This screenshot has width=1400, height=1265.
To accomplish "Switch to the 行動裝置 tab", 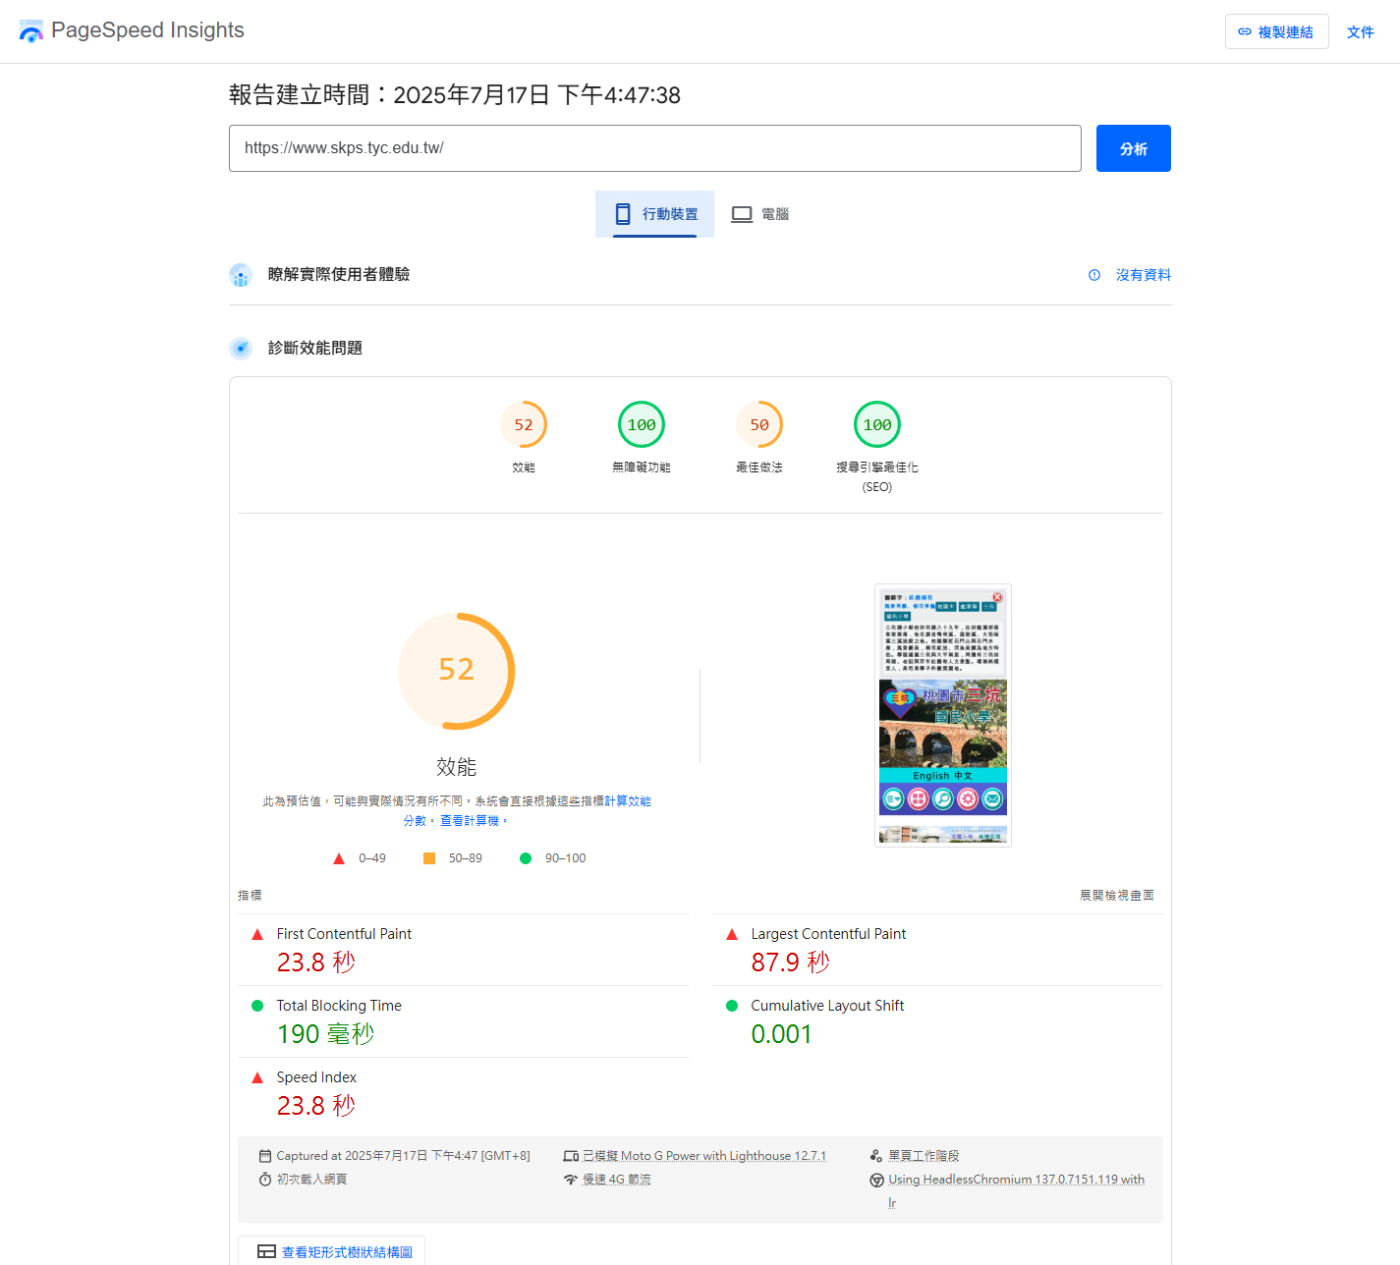I will 655,214.
